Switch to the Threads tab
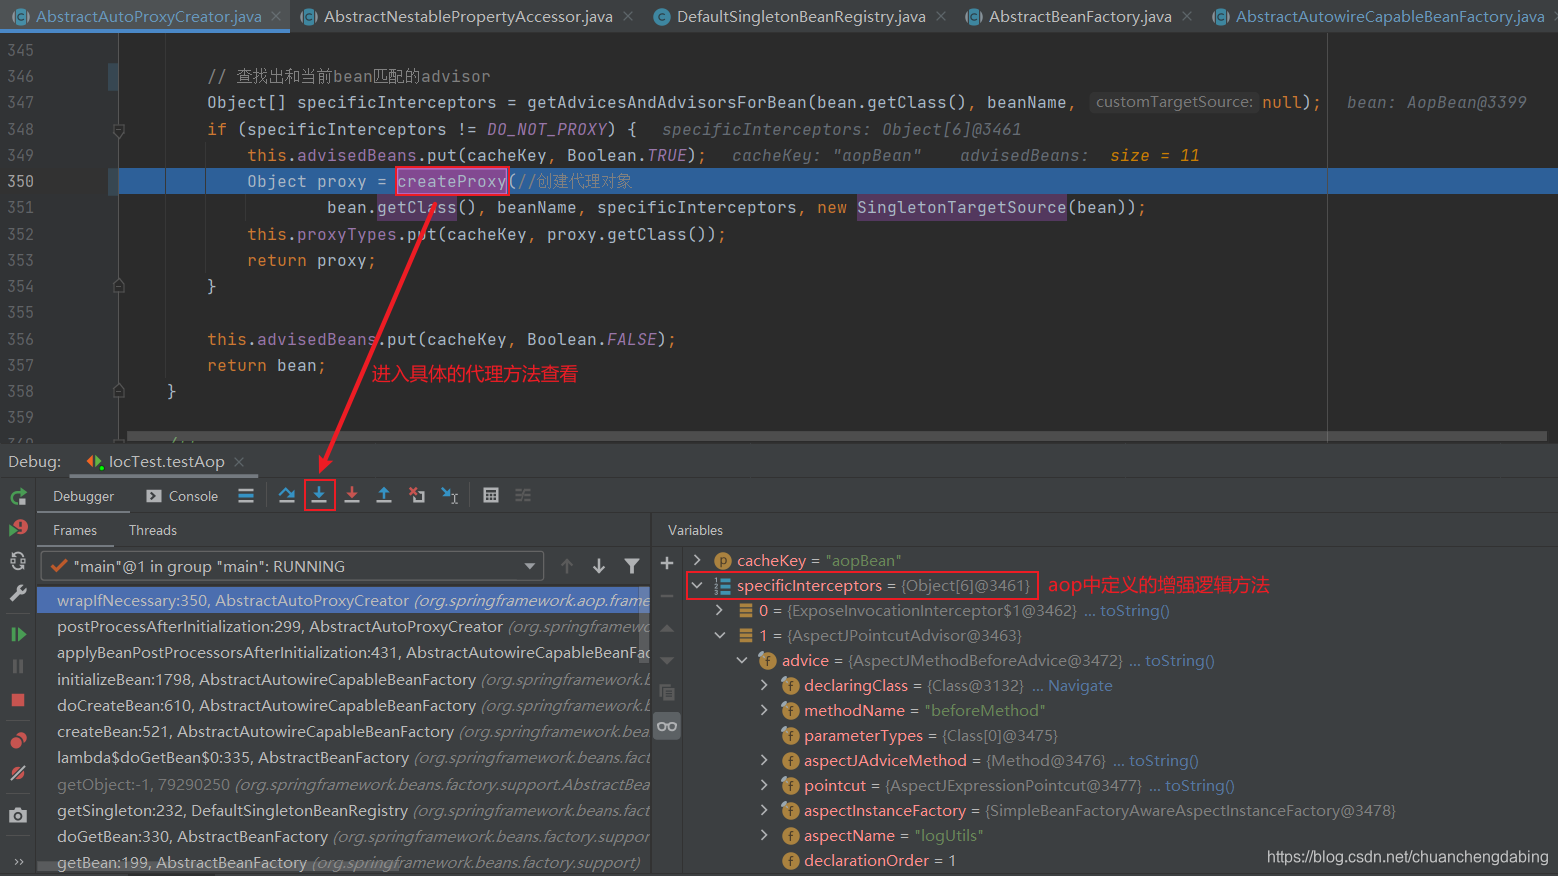The width and height of the screenshot is (1558, 876). [x=153, y=530]
